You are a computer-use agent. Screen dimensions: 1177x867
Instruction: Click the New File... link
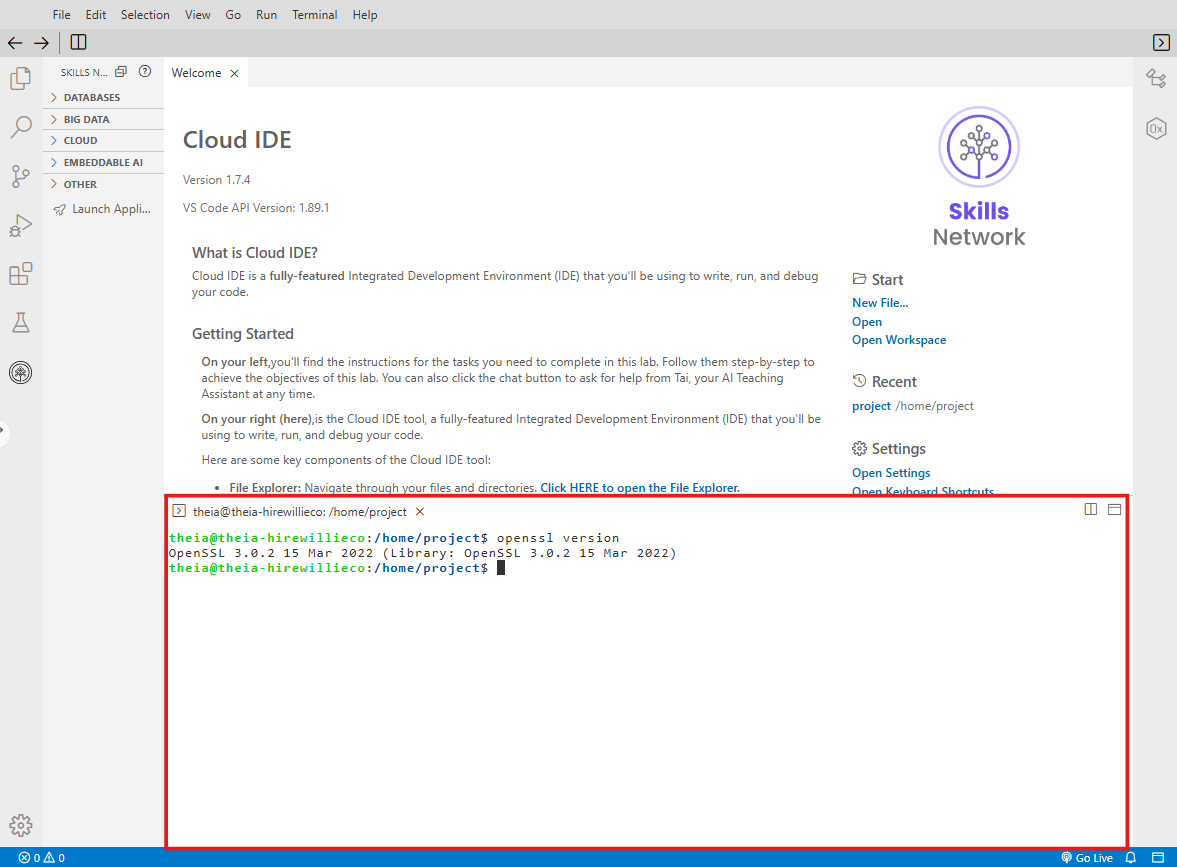point(880,303)
